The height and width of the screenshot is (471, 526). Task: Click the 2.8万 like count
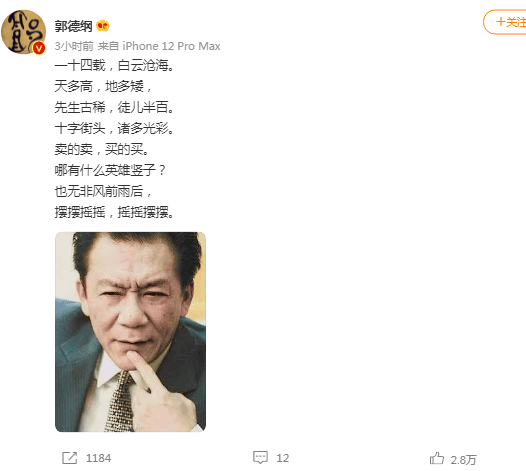point(463,460)
